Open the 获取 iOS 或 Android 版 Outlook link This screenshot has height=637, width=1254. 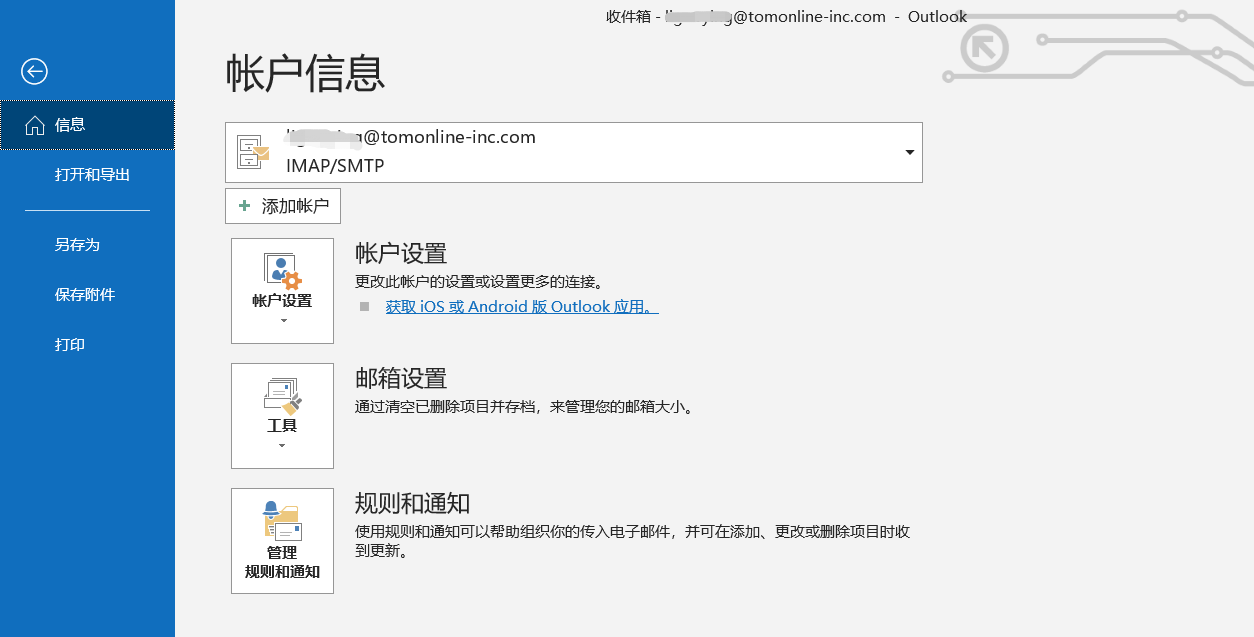click(x=521, y=307)
